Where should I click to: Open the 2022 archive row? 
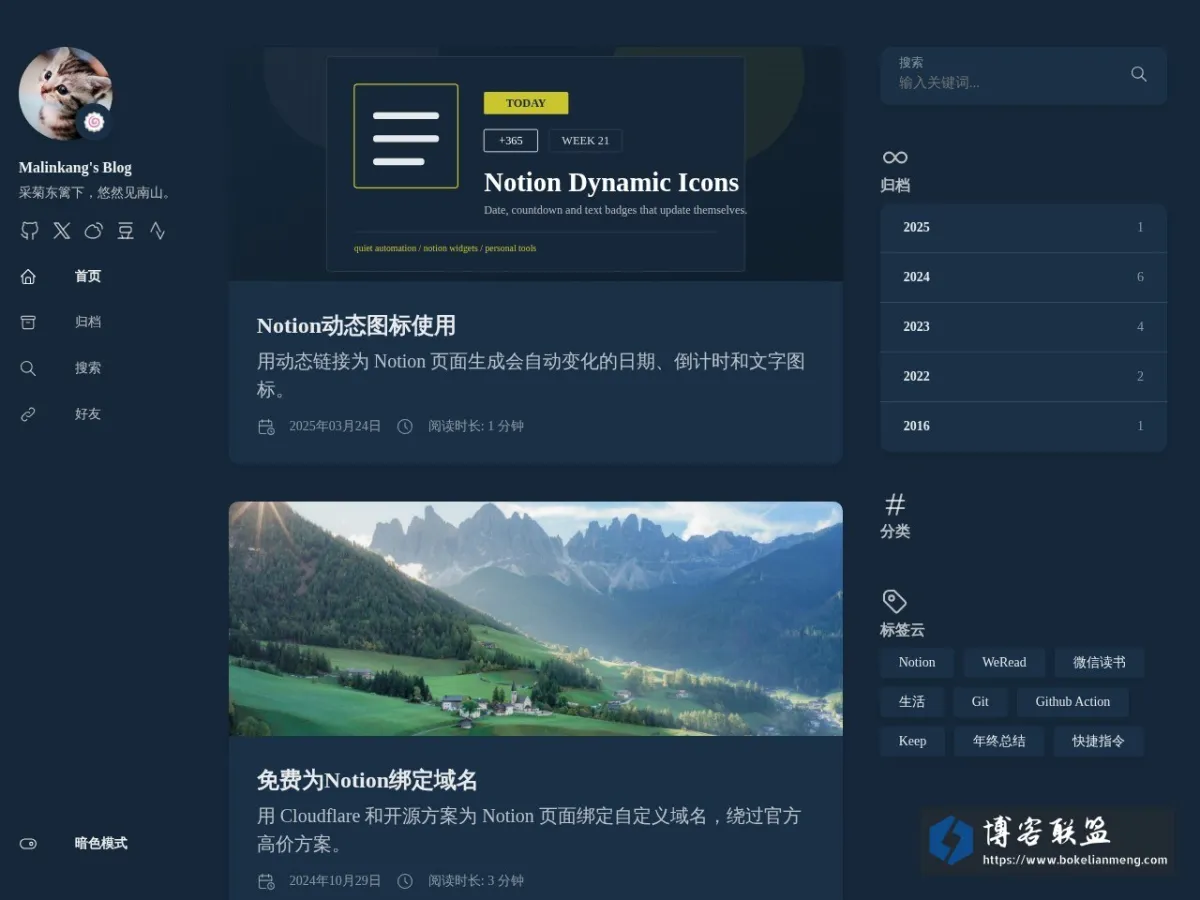[x=1023, y=377]
